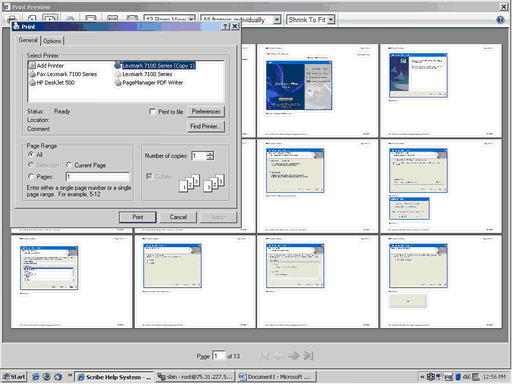Switch to the Options tab
Image resolution: width=512 pixels, height=384 pixels.
click(x=52, y=41)
